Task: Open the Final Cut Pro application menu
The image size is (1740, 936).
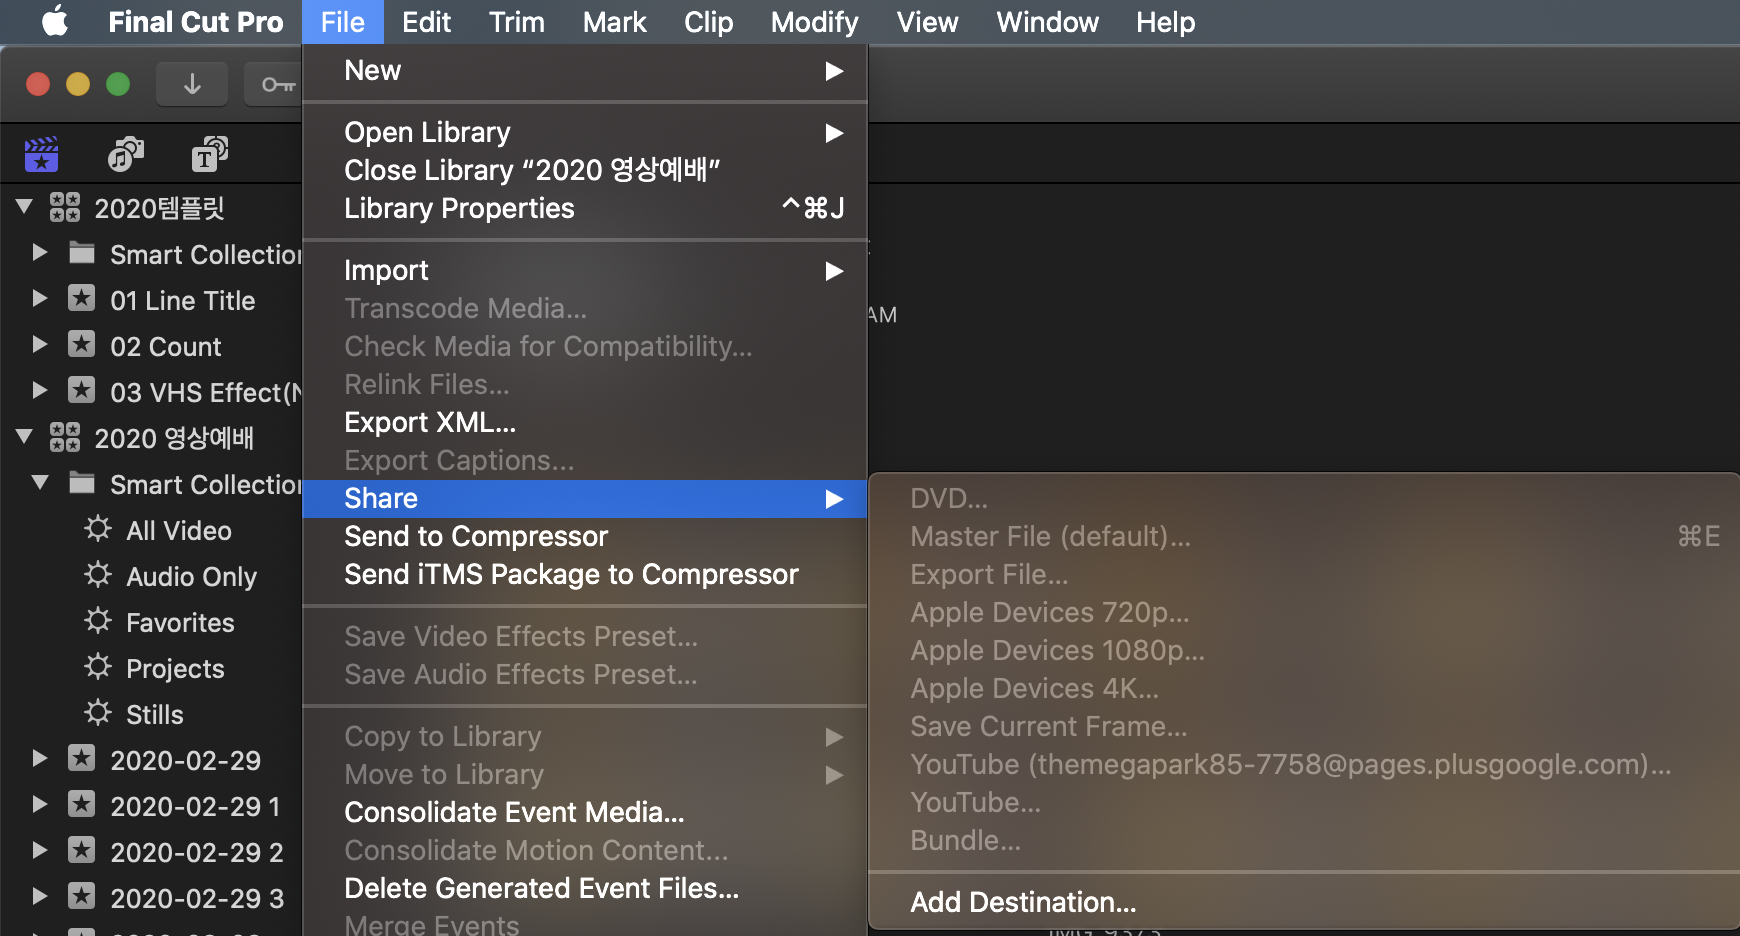Action: click(196, 22)
